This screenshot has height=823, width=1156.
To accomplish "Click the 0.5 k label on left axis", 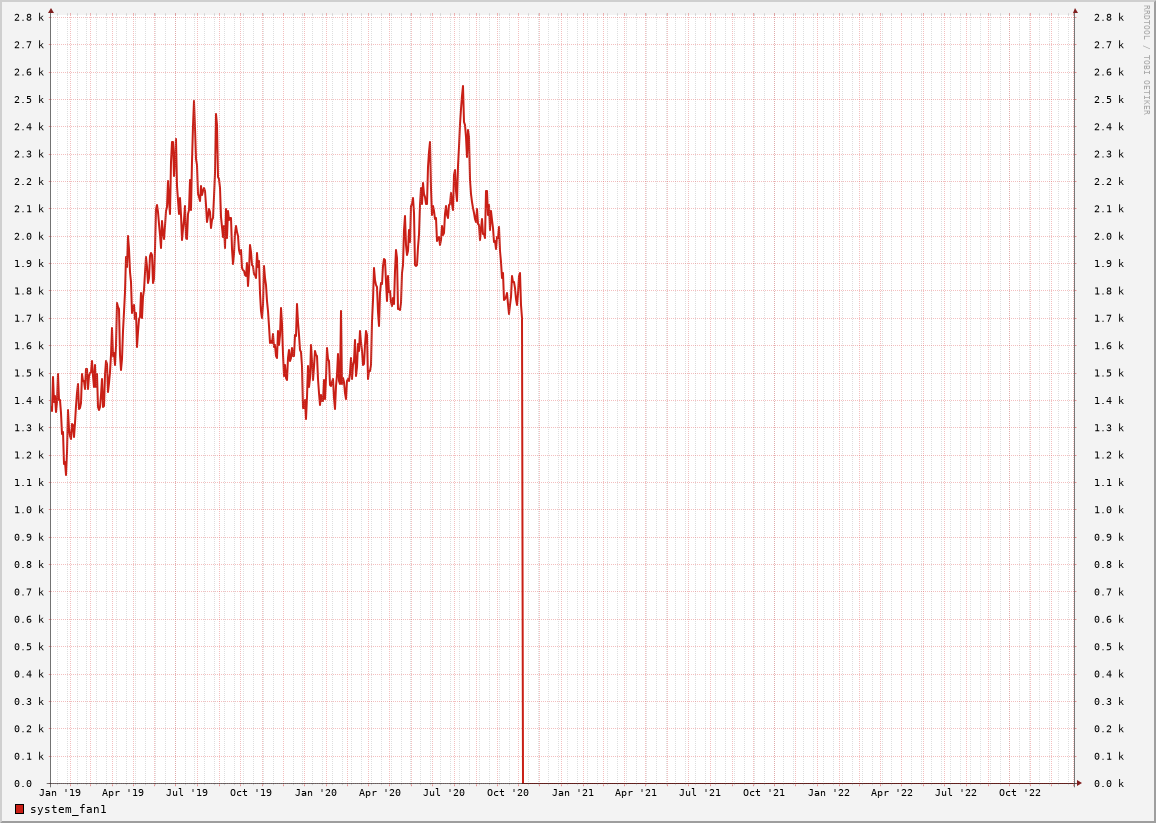I will click(x=29, y=647).
